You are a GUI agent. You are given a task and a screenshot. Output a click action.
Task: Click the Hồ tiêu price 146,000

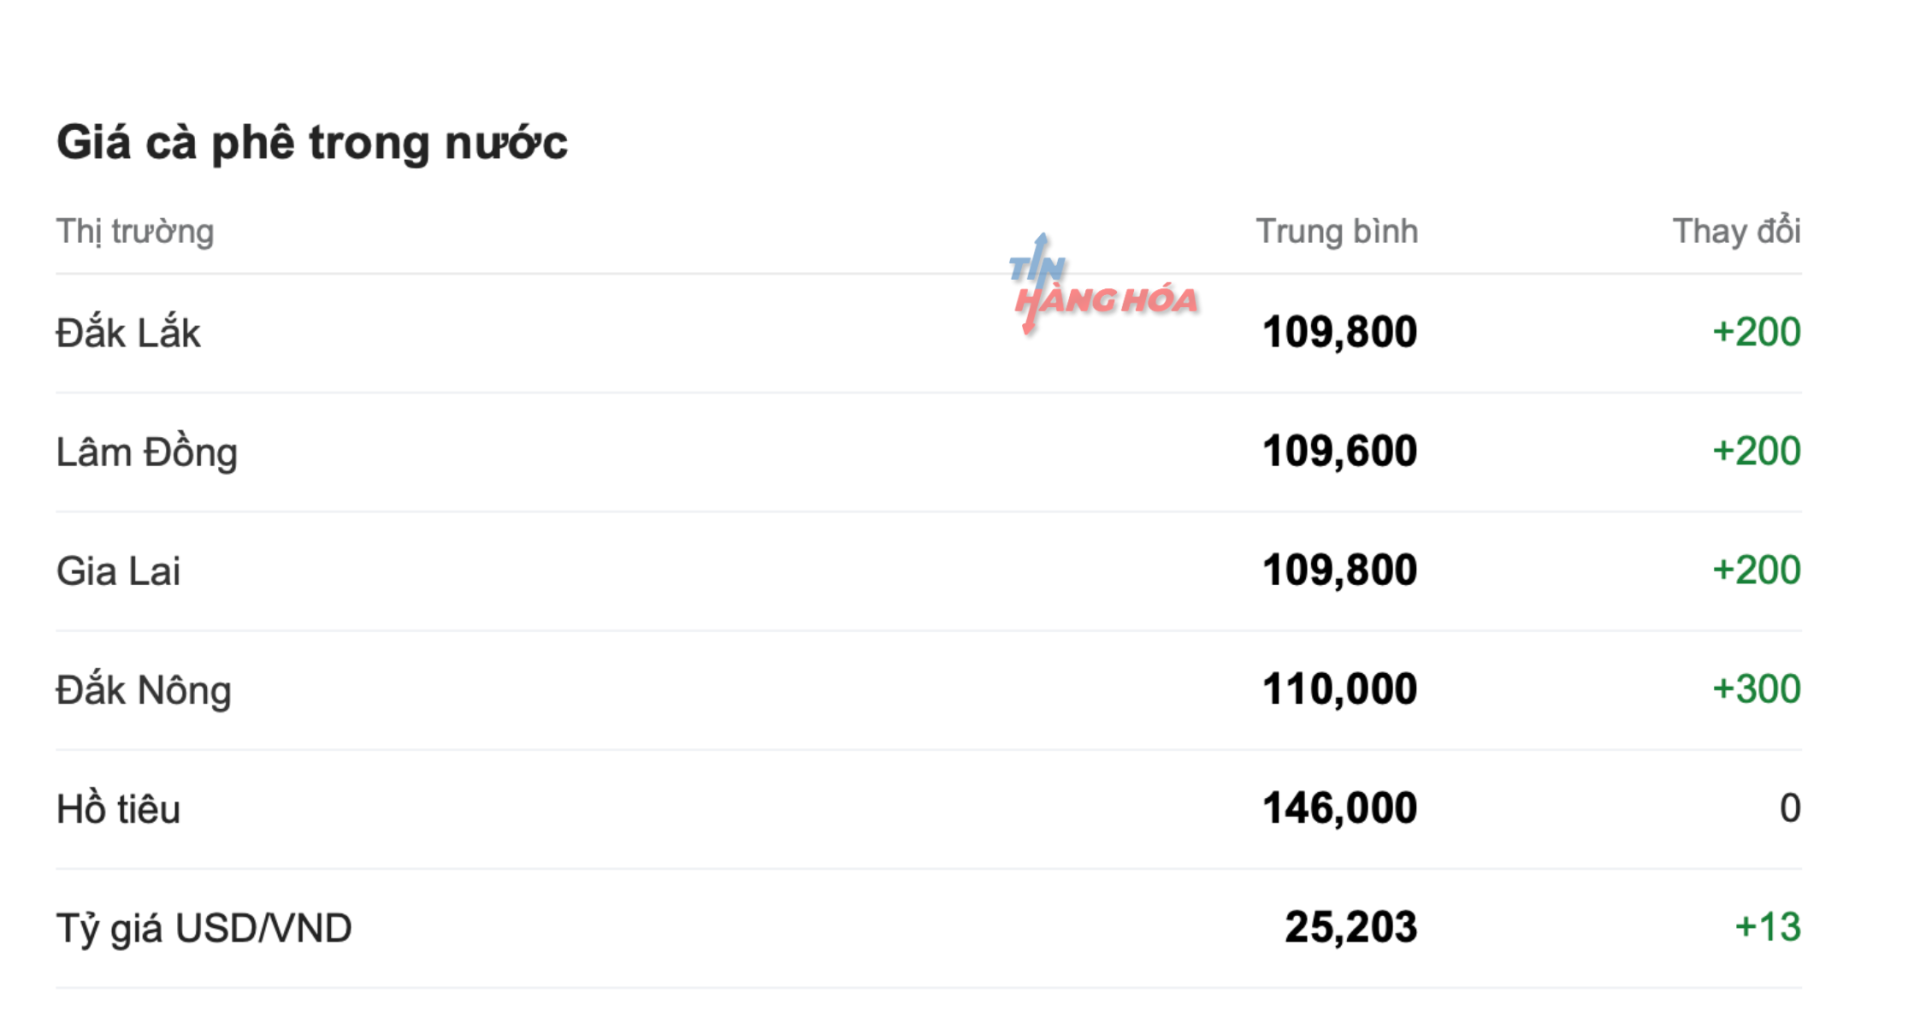click(x=1339, y=808)
